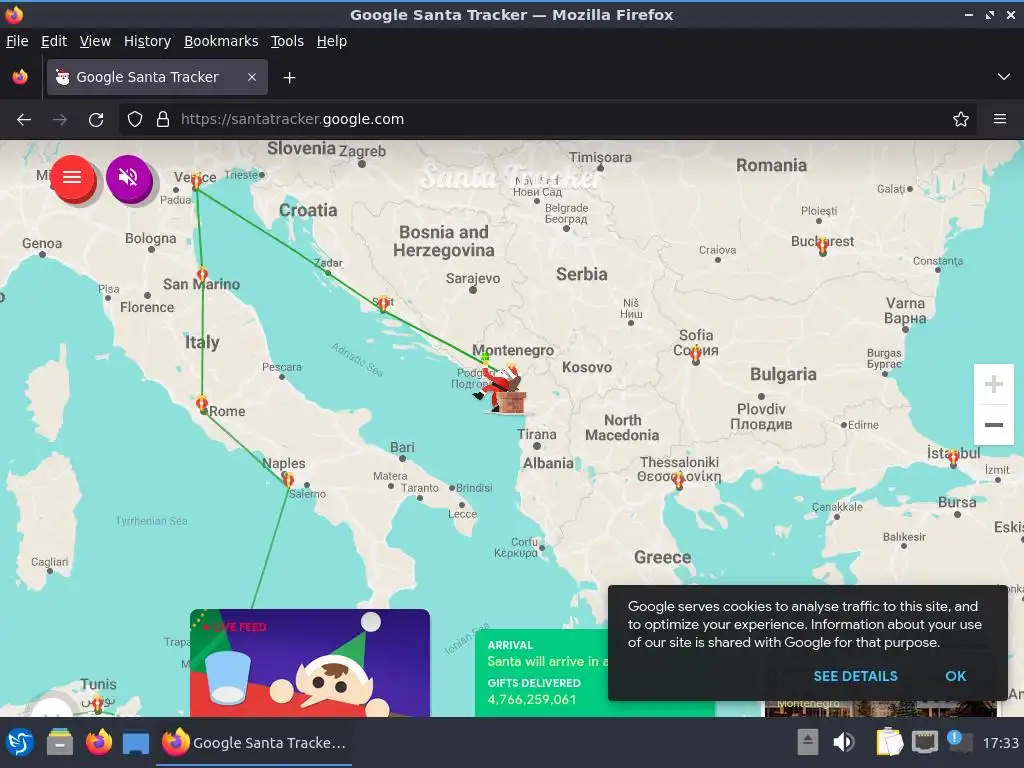Click the San Marino gift marker
The width and height of the screenshot is (1024, 768).
click(x=202, y=274)
